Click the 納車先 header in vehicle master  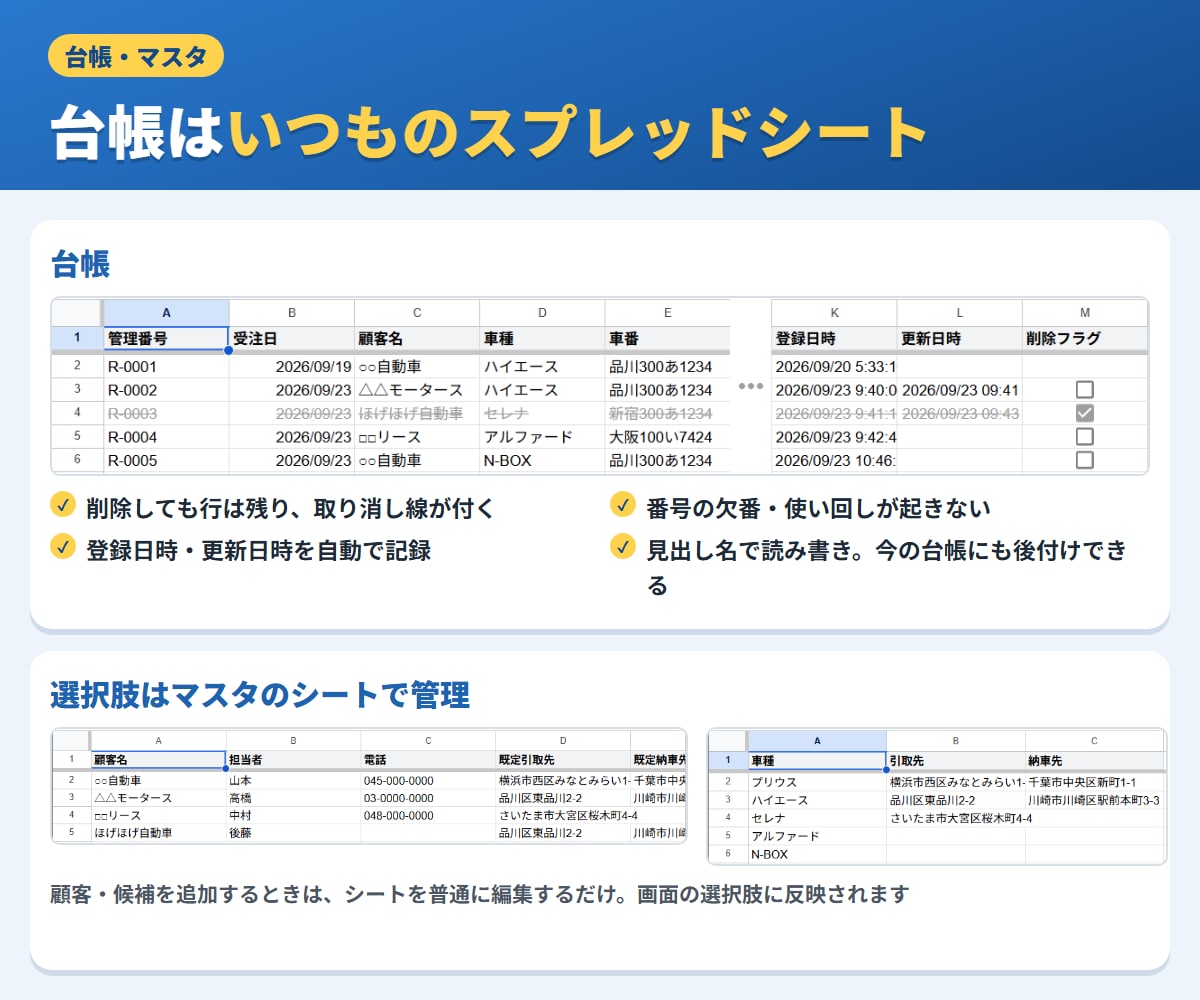(x=1094, y=761)
